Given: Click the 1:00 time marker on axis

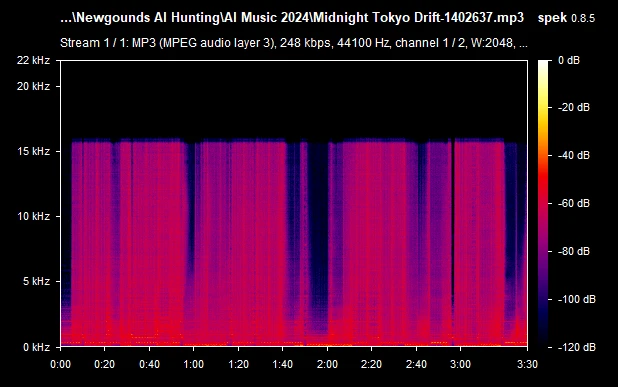Looking at the screenshot, I should coord(194,364).
